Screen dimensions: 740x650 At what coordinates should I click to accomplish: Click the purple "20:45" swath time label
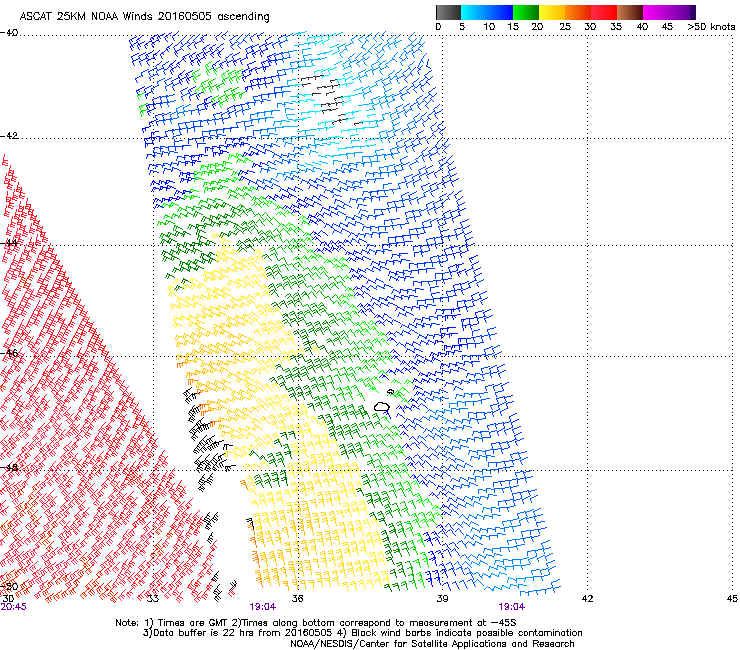(x=14, y=607)
